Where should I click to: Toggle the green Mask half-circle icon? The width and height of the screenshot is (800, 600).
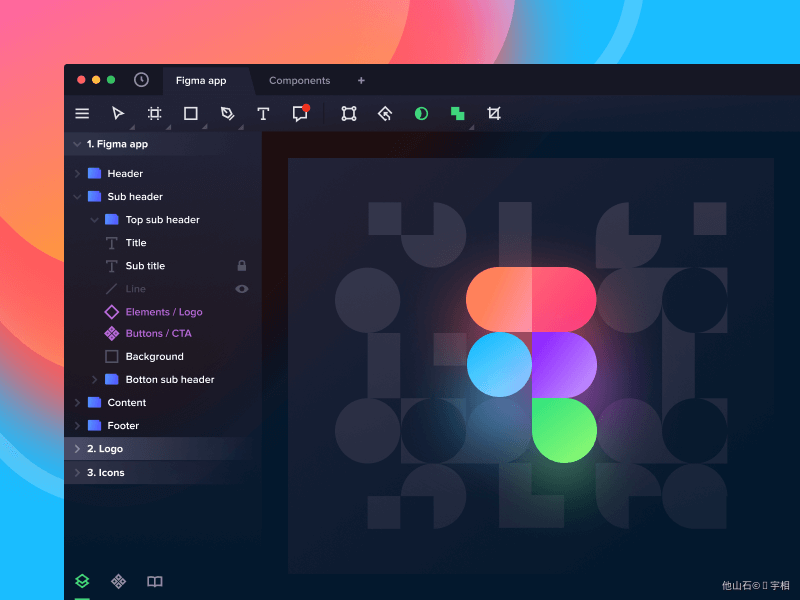pos(421,113)
